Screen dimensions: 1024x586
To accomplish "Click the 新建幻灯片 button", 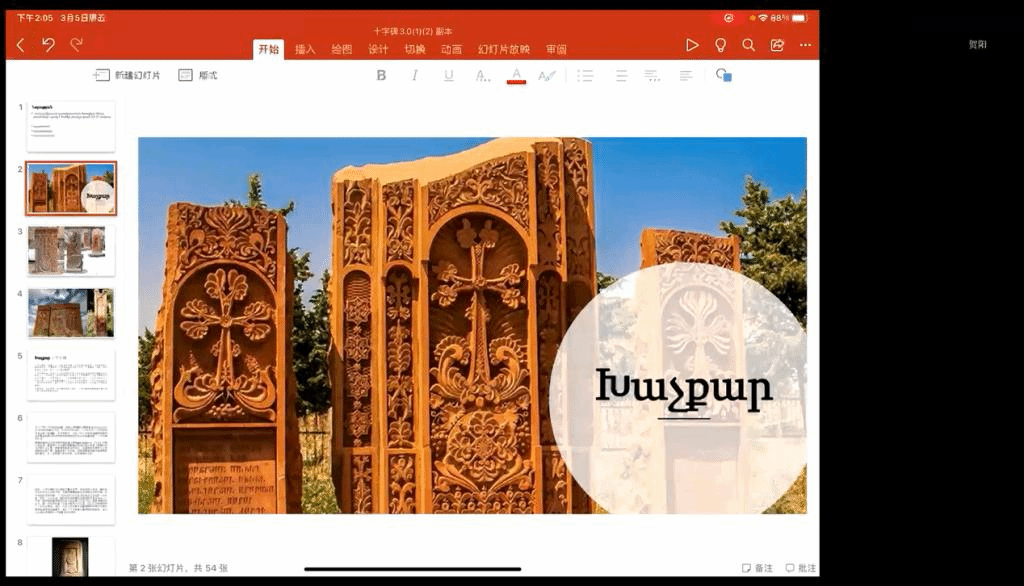I will 127,75.
